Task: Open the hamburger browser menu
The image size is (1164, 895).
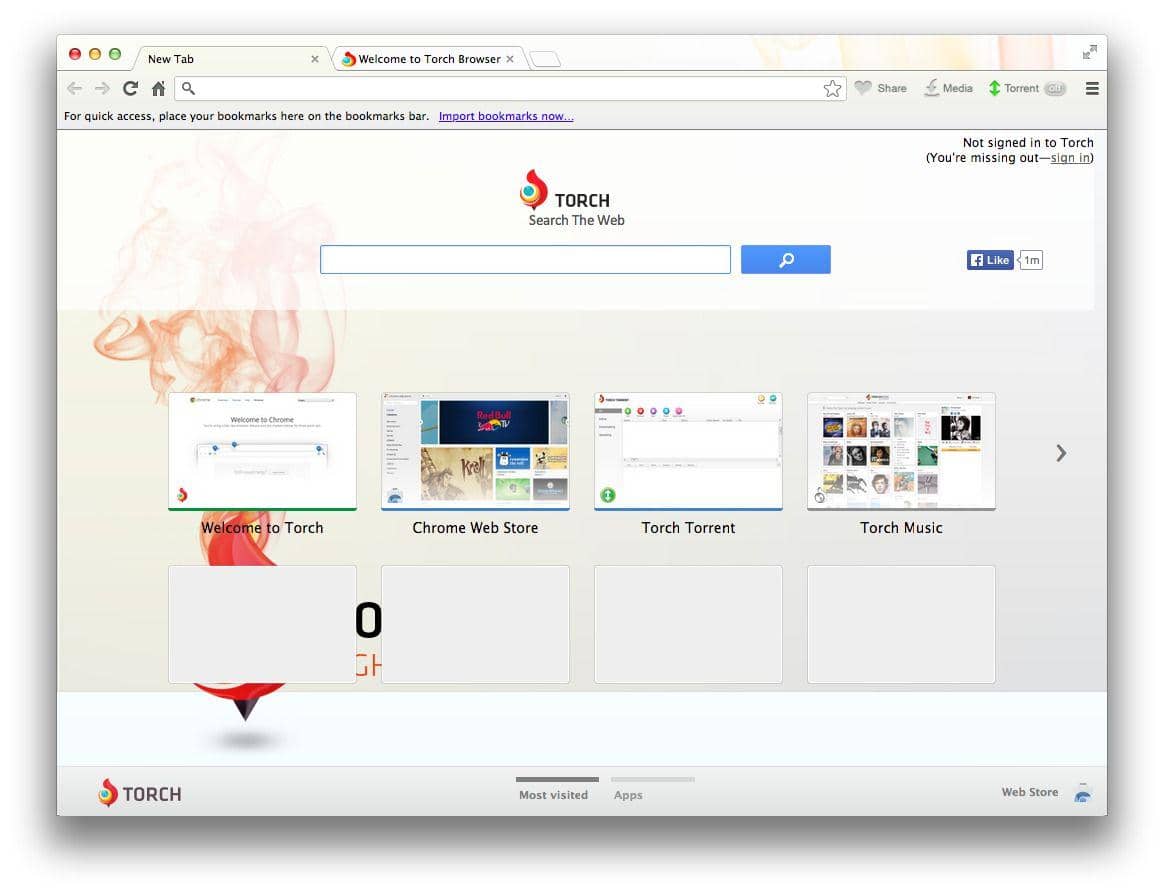Action: (x=1092, y=88)
